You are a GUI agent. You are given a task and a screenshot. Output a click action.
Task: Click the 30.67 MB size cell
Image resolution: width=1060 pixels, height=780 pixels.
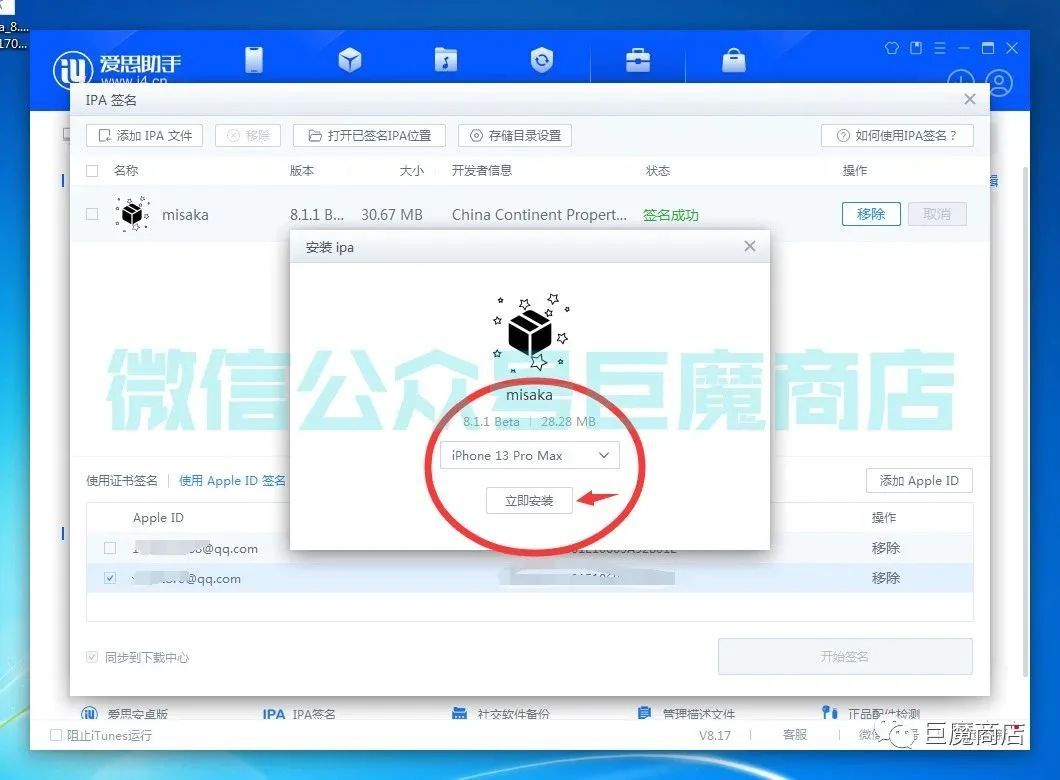[x=391, y=215]
